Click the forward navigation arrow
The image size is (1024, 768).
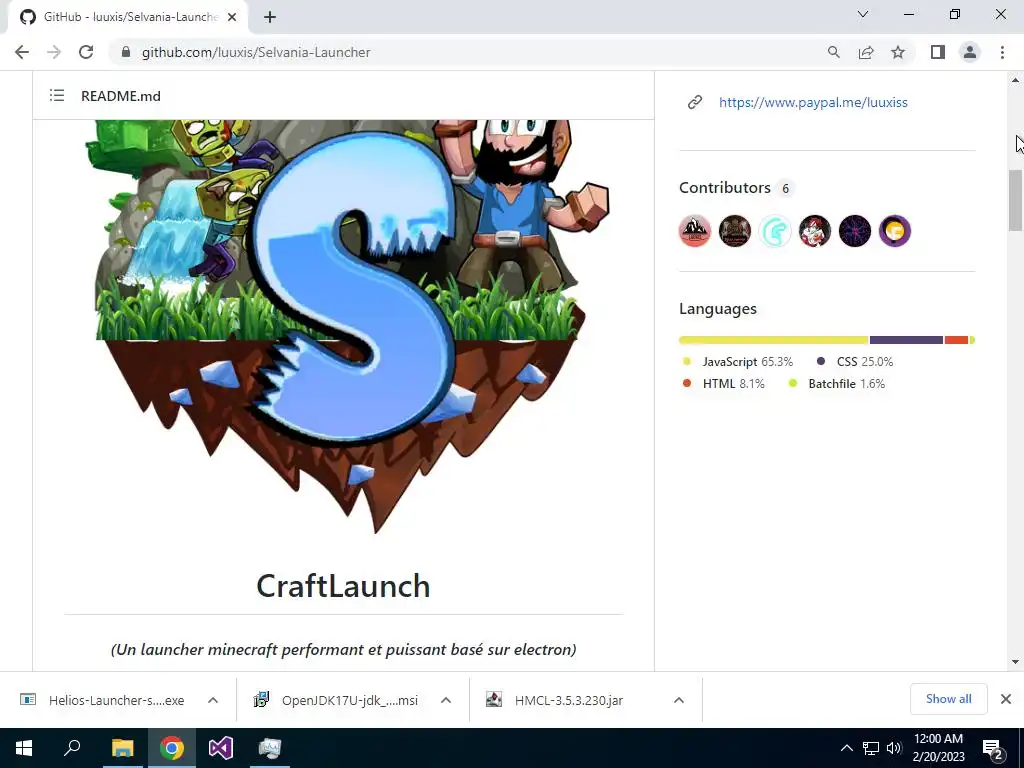coord(54,52)
